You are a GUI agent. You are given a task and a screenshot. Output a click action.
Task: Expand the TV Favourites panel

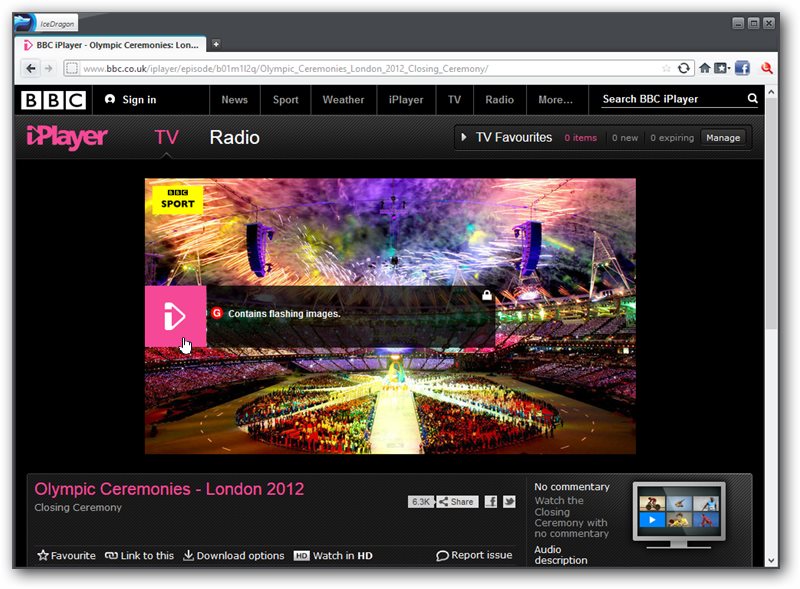[504, 138]
